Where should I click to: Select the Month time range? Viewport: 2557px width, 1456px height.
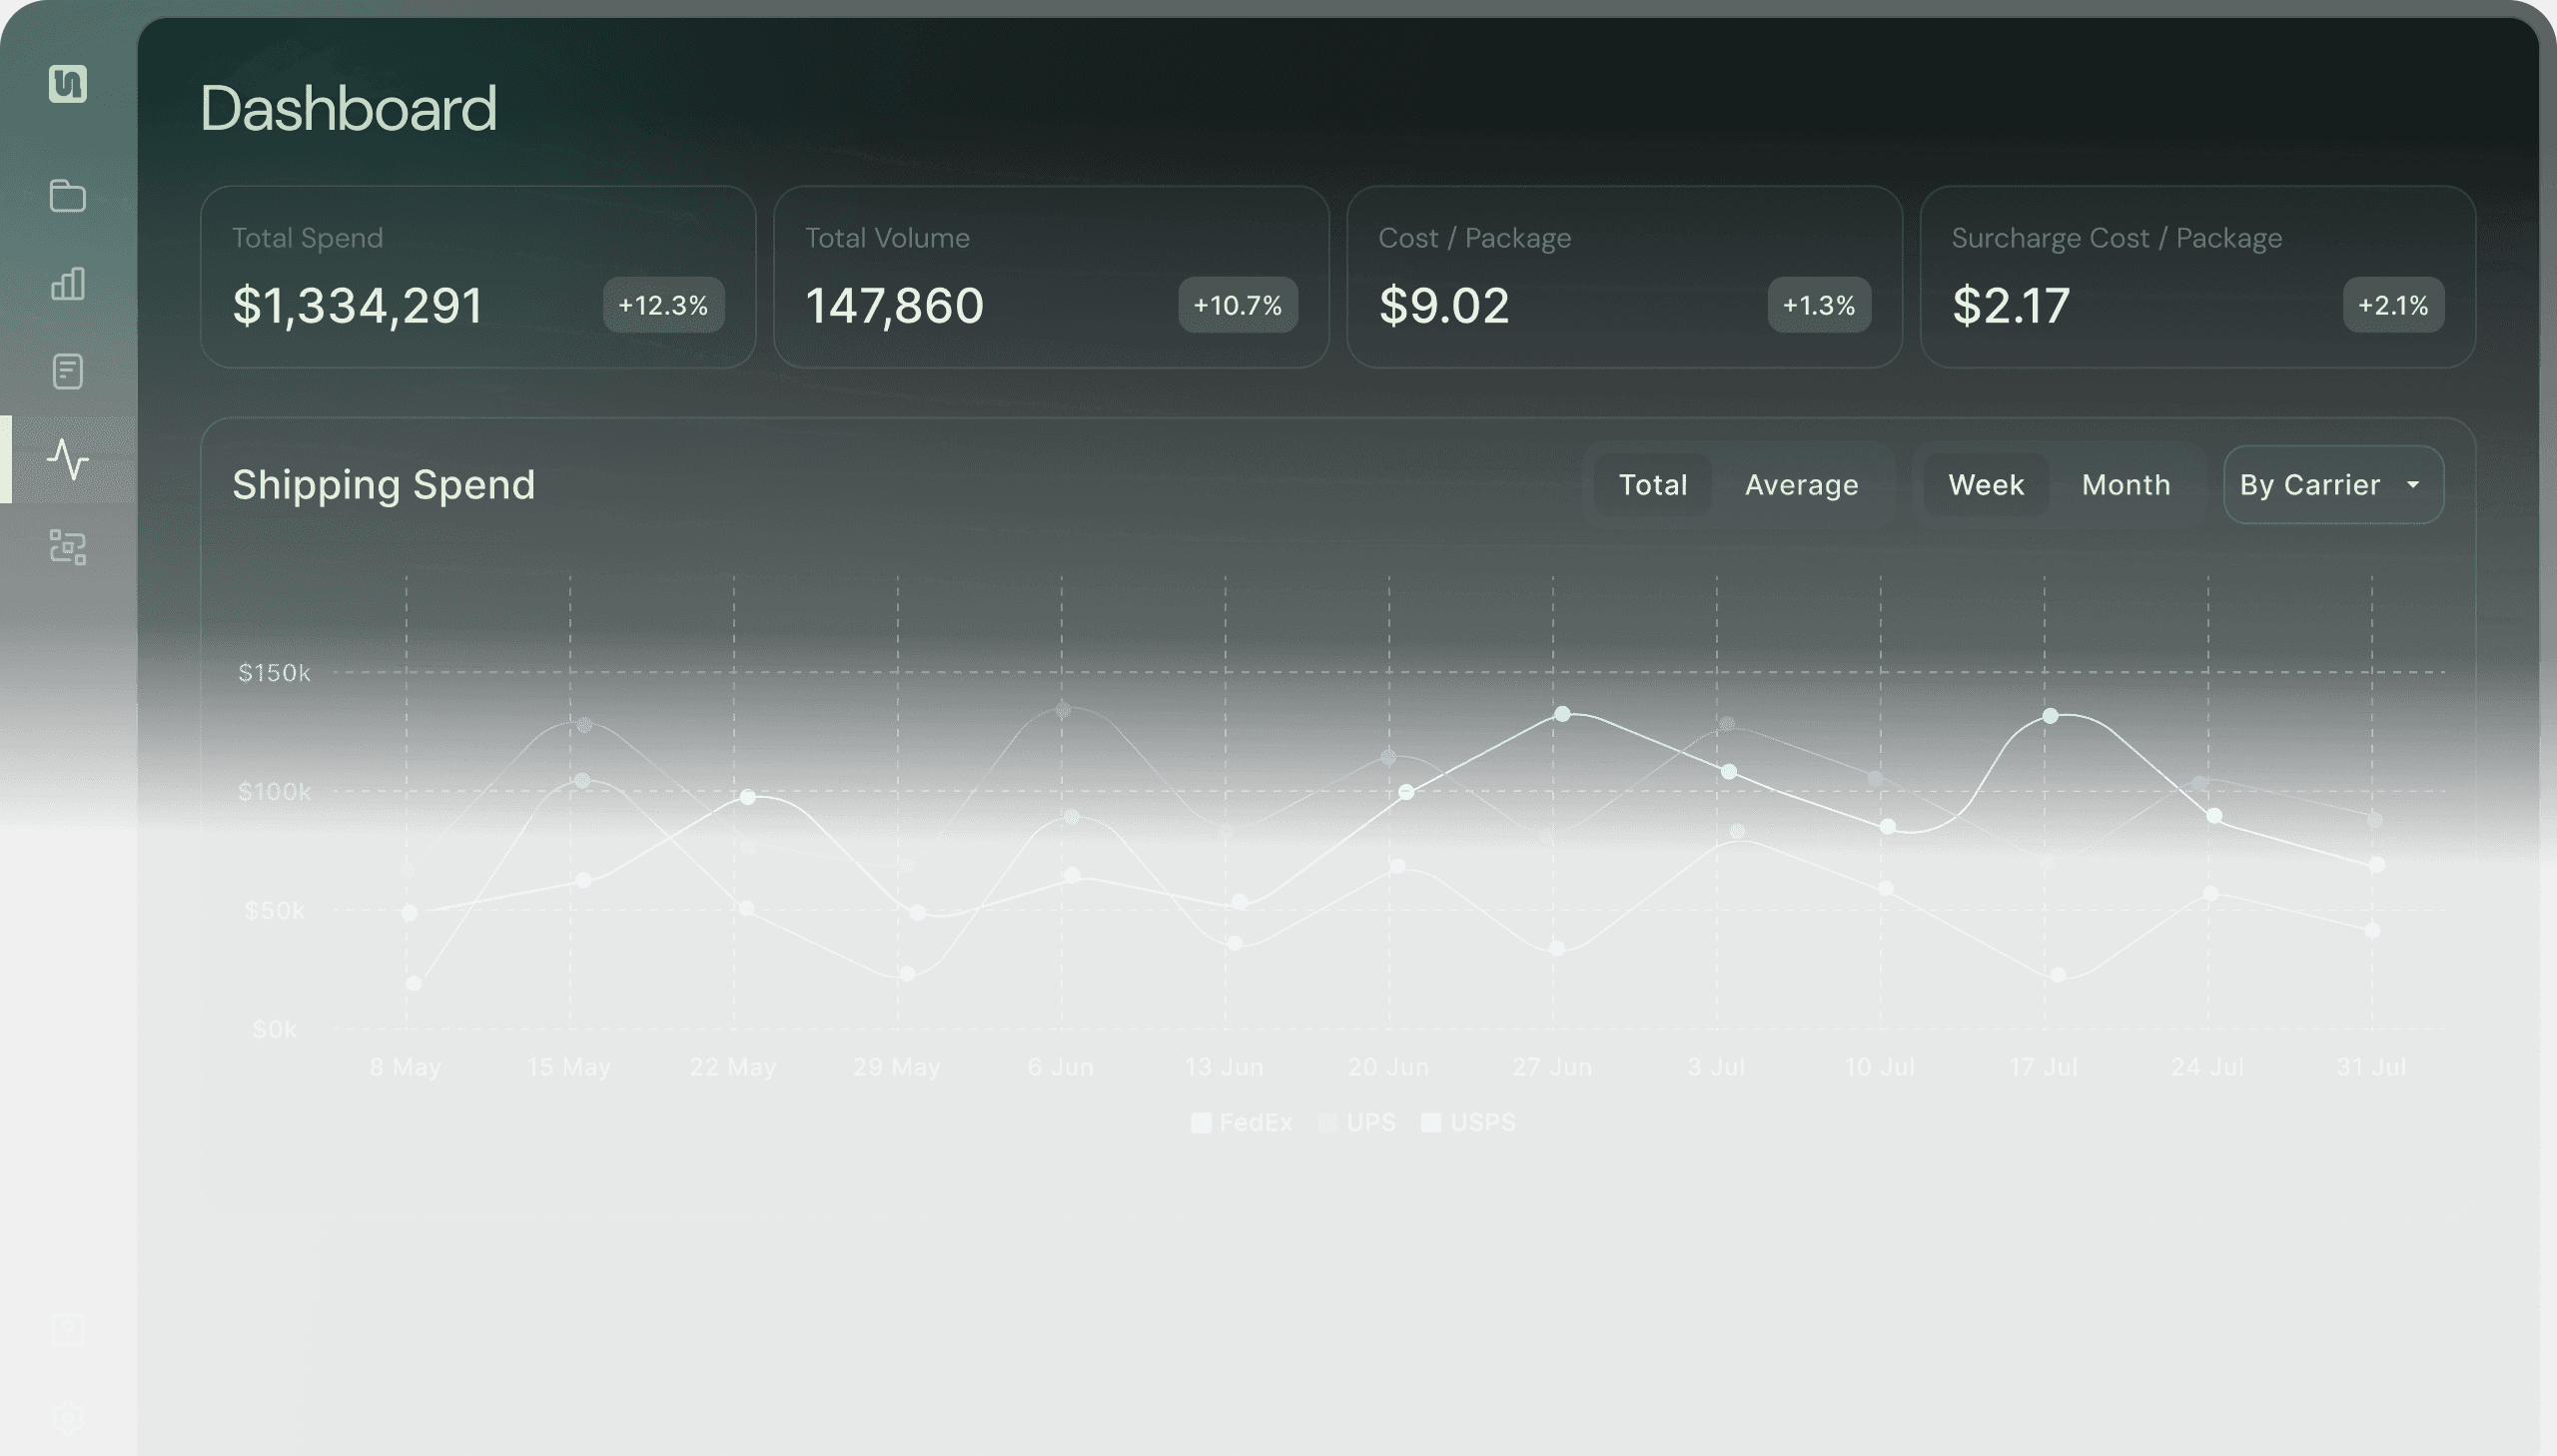(2125, 485)
